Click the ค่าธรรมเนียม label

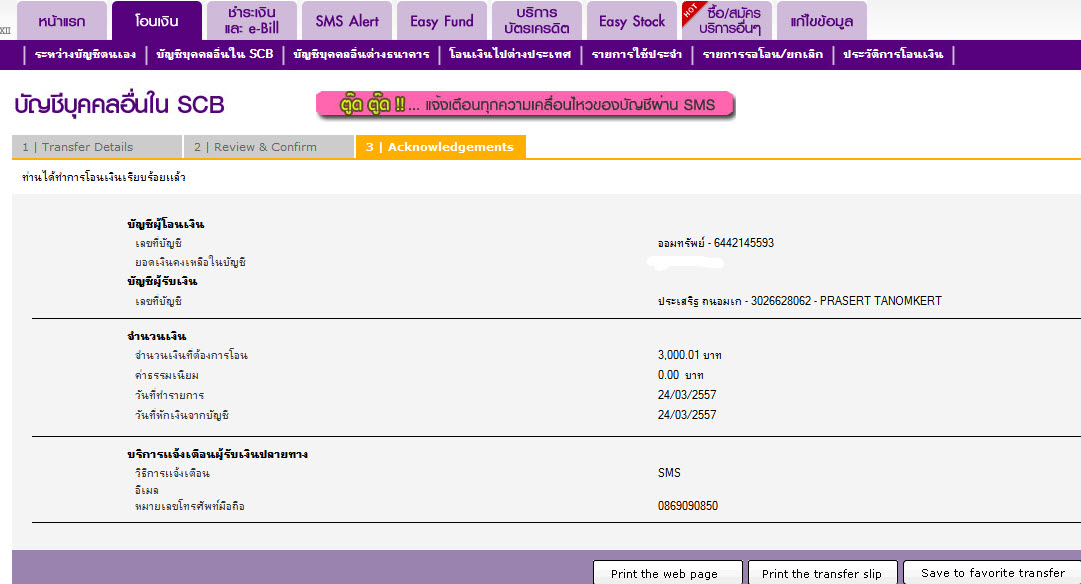[x=167, y=375]
